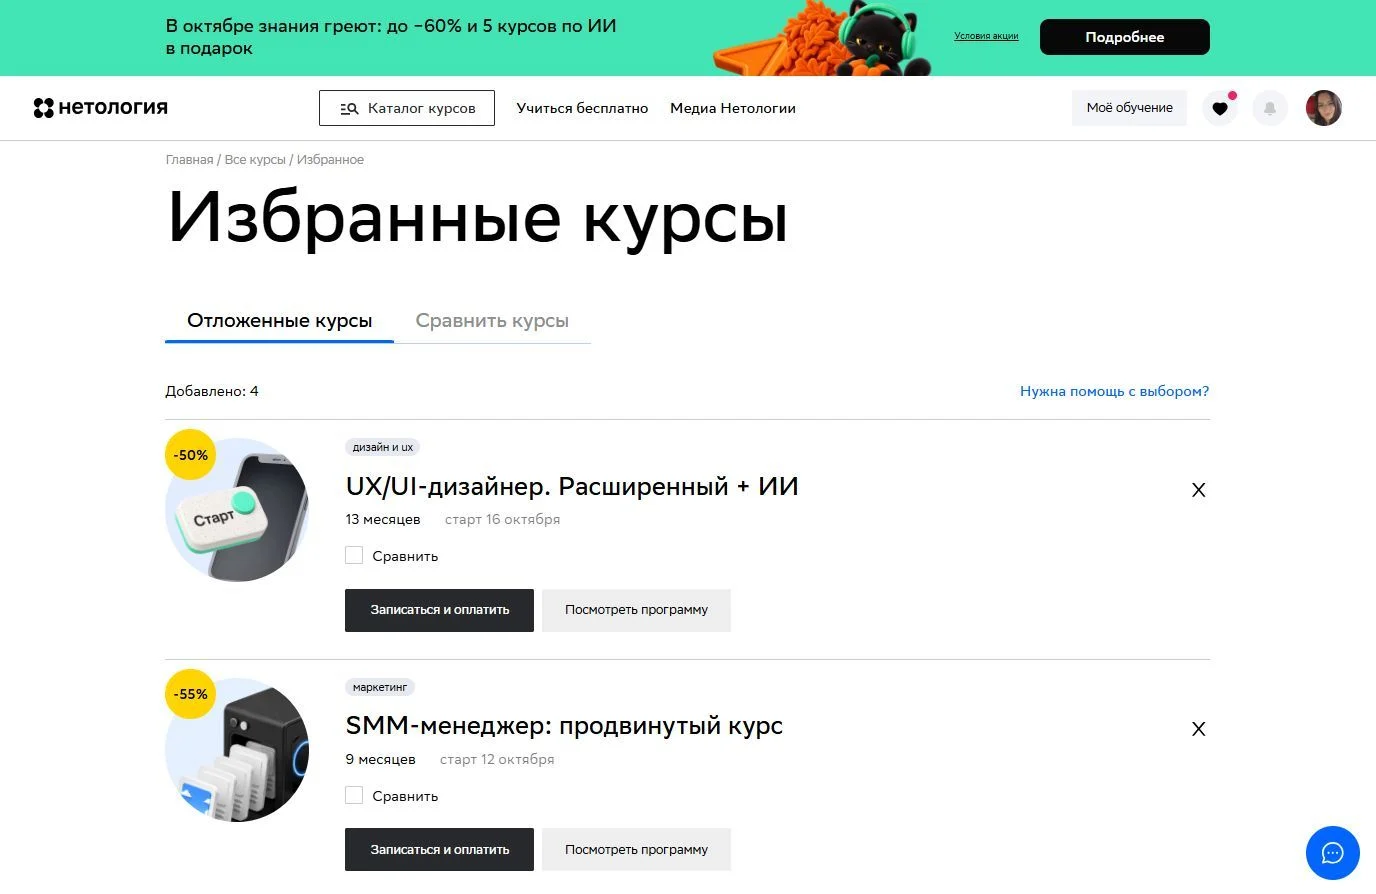
Task: Click the Избранные курсы page heading
Action: coord(477,217)
